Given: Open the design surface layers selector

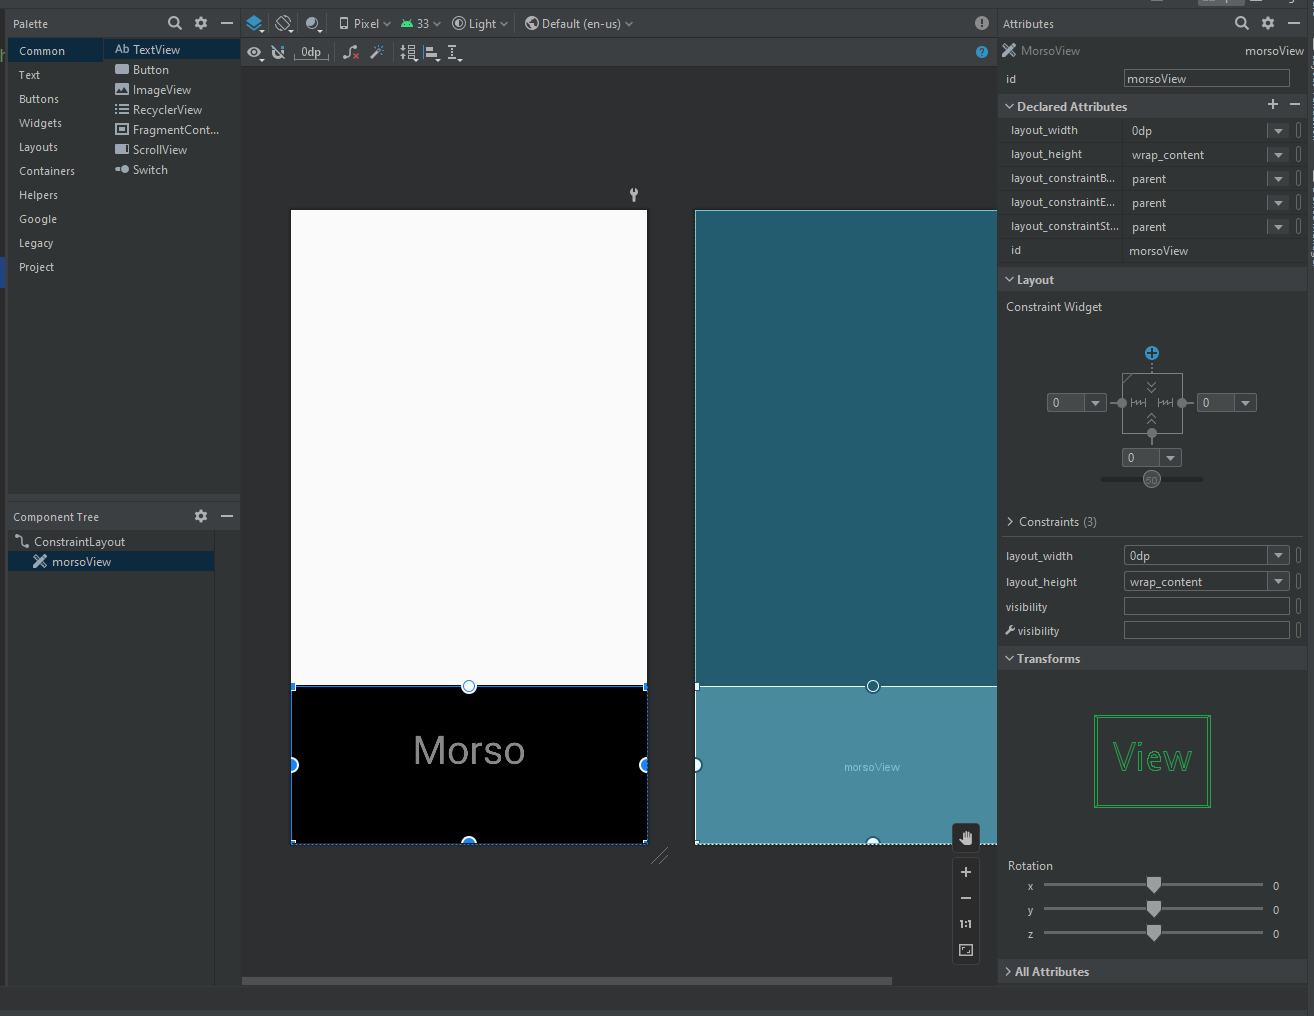Looking at the screenshot, I should (x=254, y=23).
